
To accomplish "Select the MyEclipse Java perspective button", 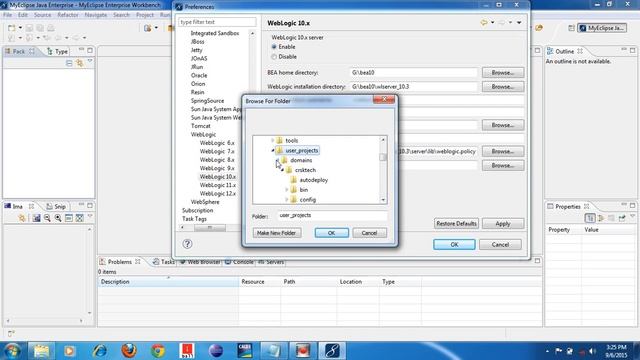I will coord(602,28).
